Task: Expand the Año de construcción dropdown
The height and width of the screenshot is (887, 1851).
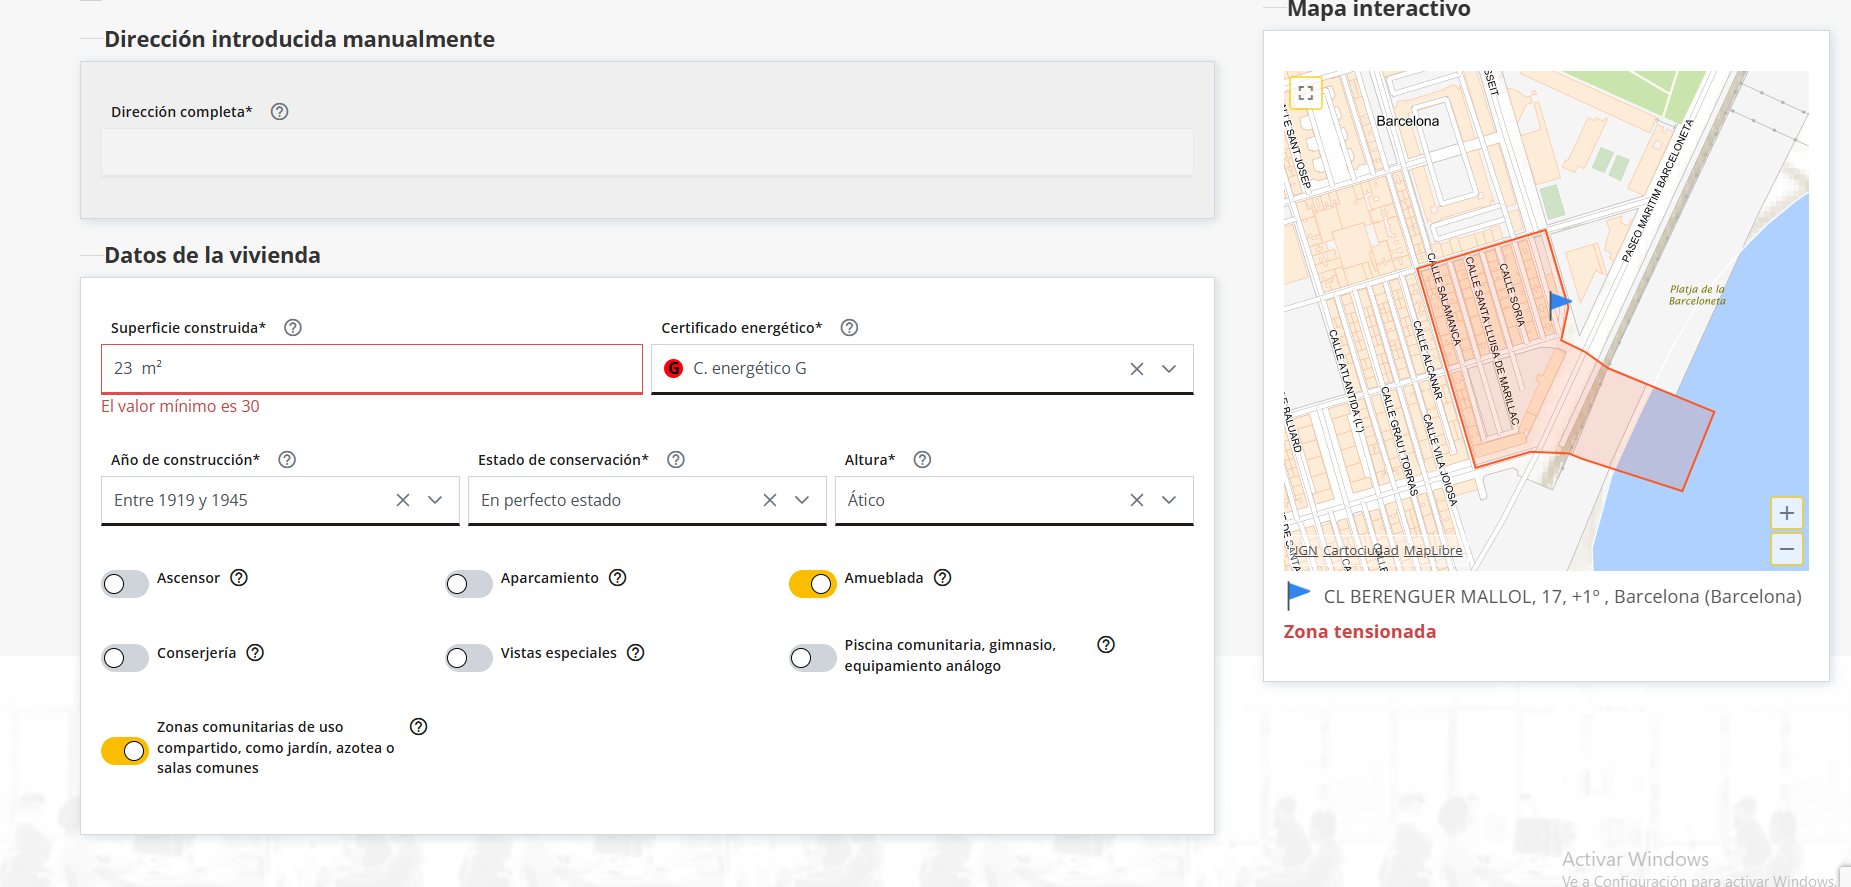Action: [x=435, y=500]
